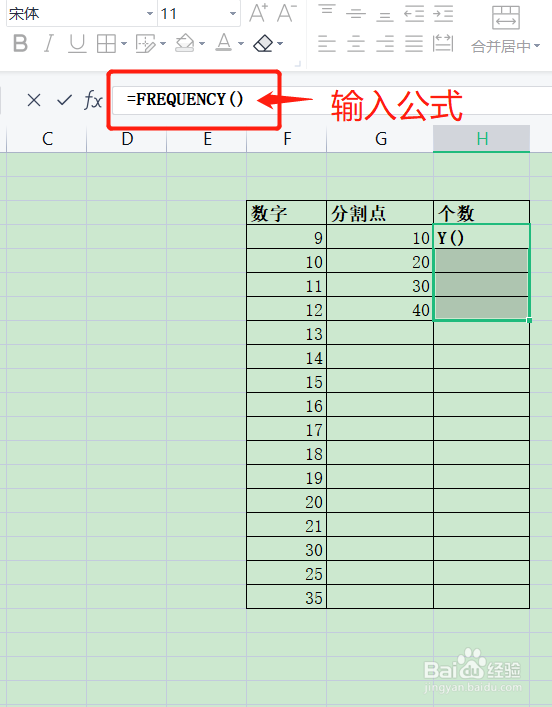Screen dimensions: 552x707
Task: Select cell with 10 in 分割点 column
Action: (x=380, y=236)
